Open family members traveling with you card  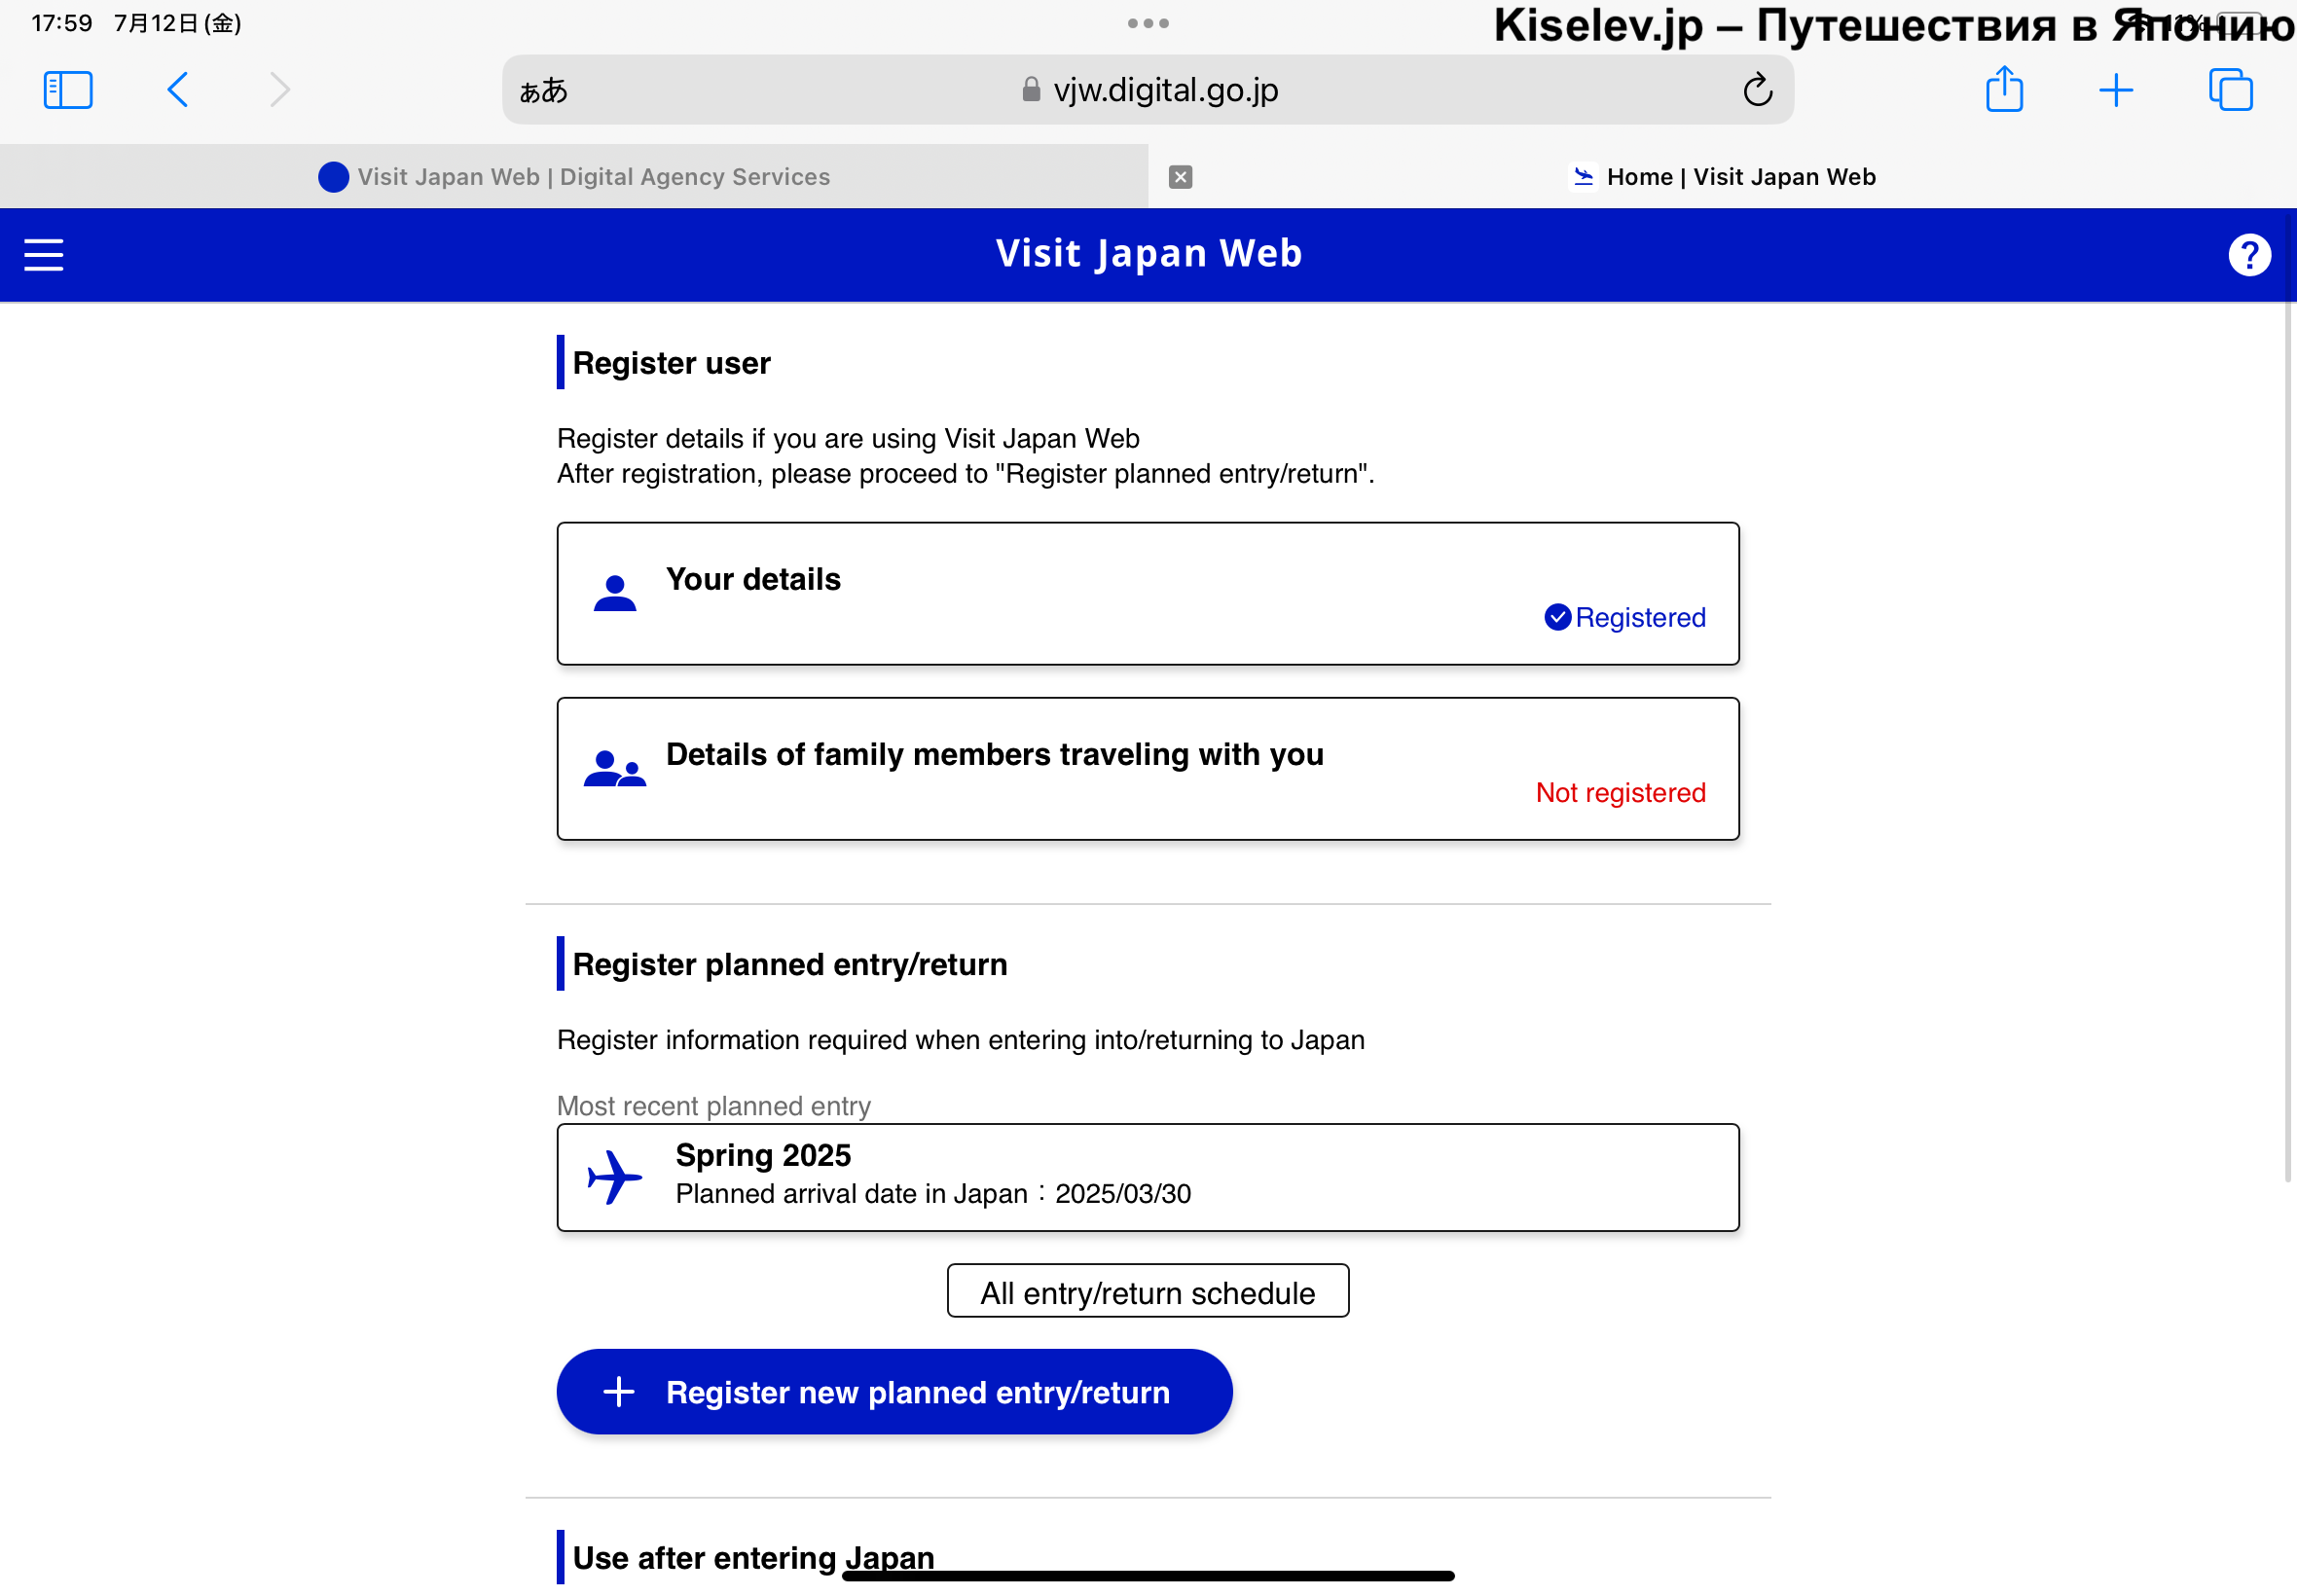point(1147,768)
